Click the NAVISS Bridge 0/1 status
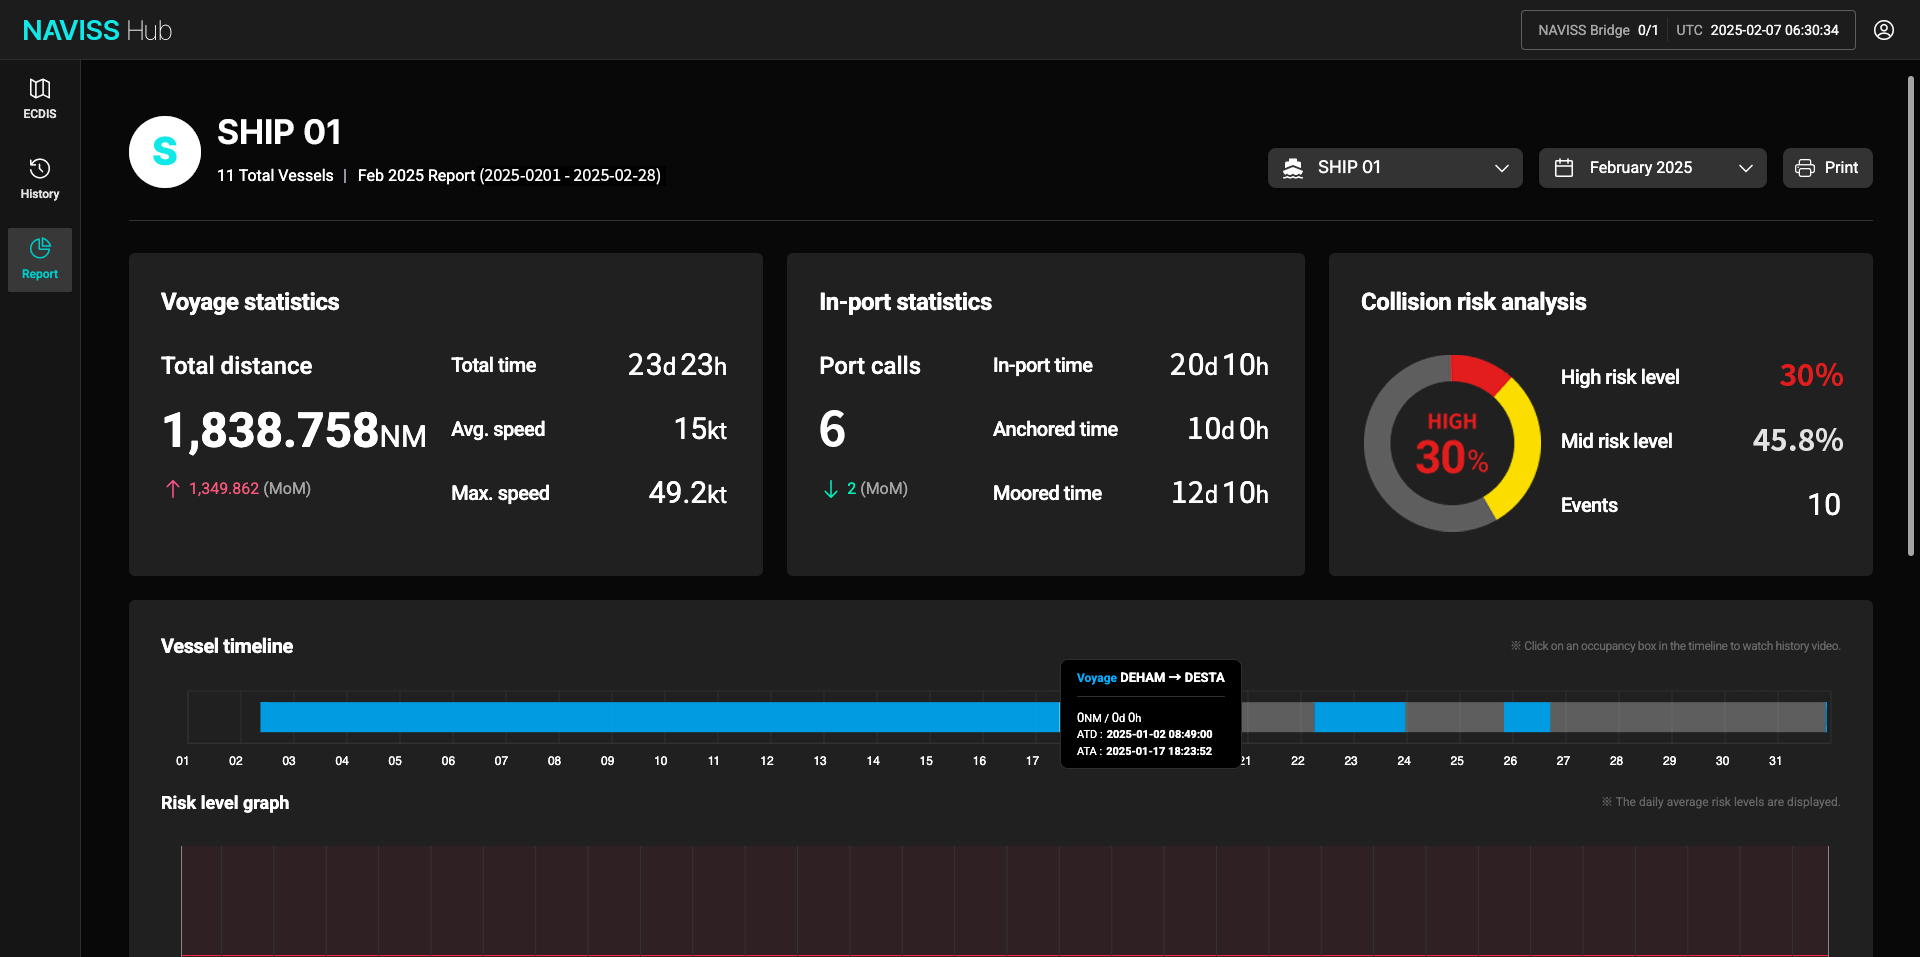The height and width of the screenshot is (957, 1920). 1597,30
